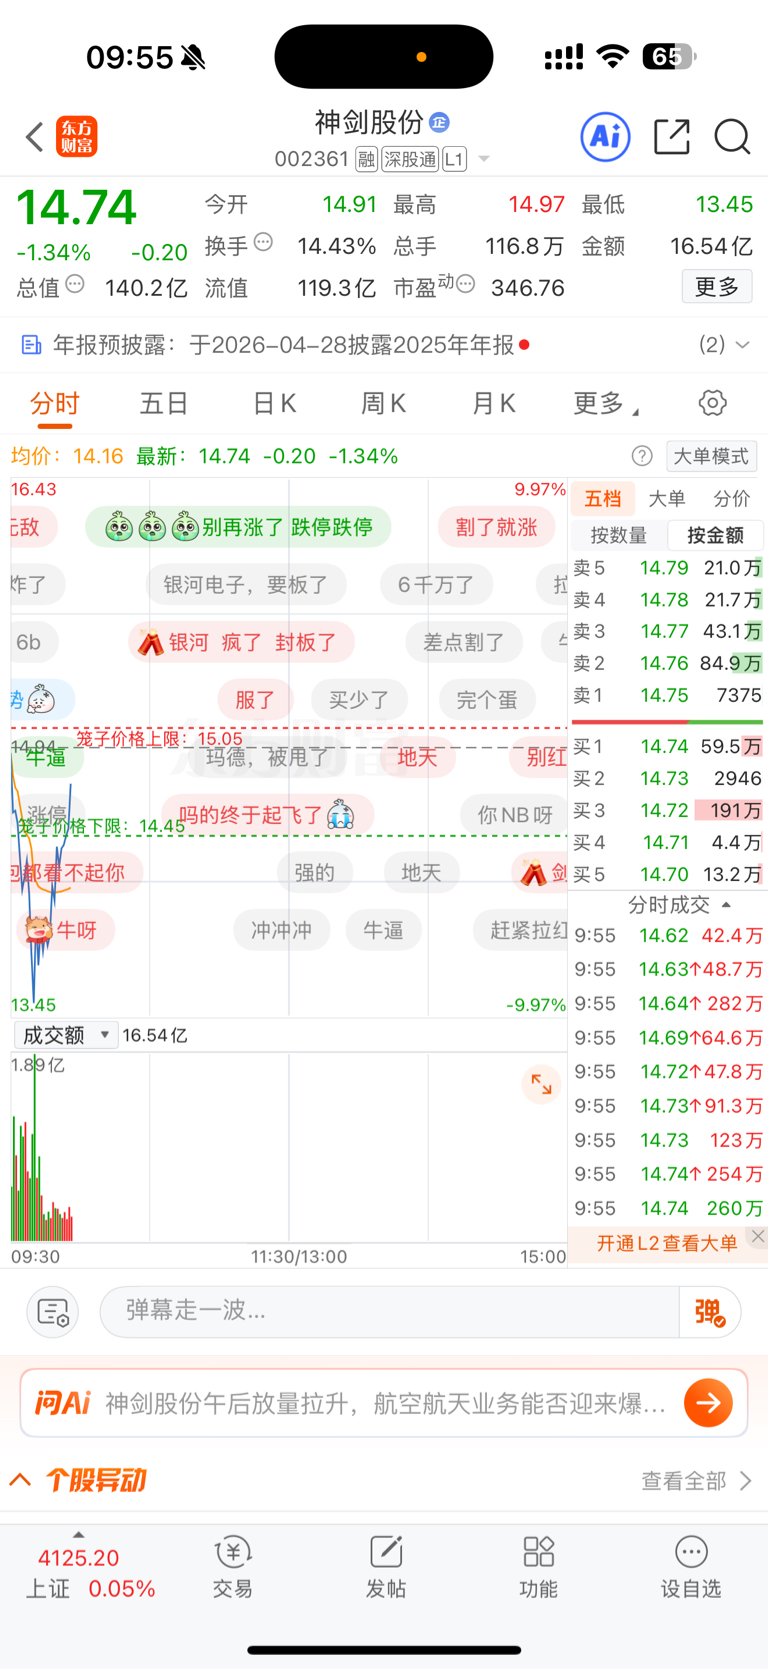Tap inside the 成交额 volume chart
The height and width of the screenshot is (1669, 768).
click(x=289, y=1147)
